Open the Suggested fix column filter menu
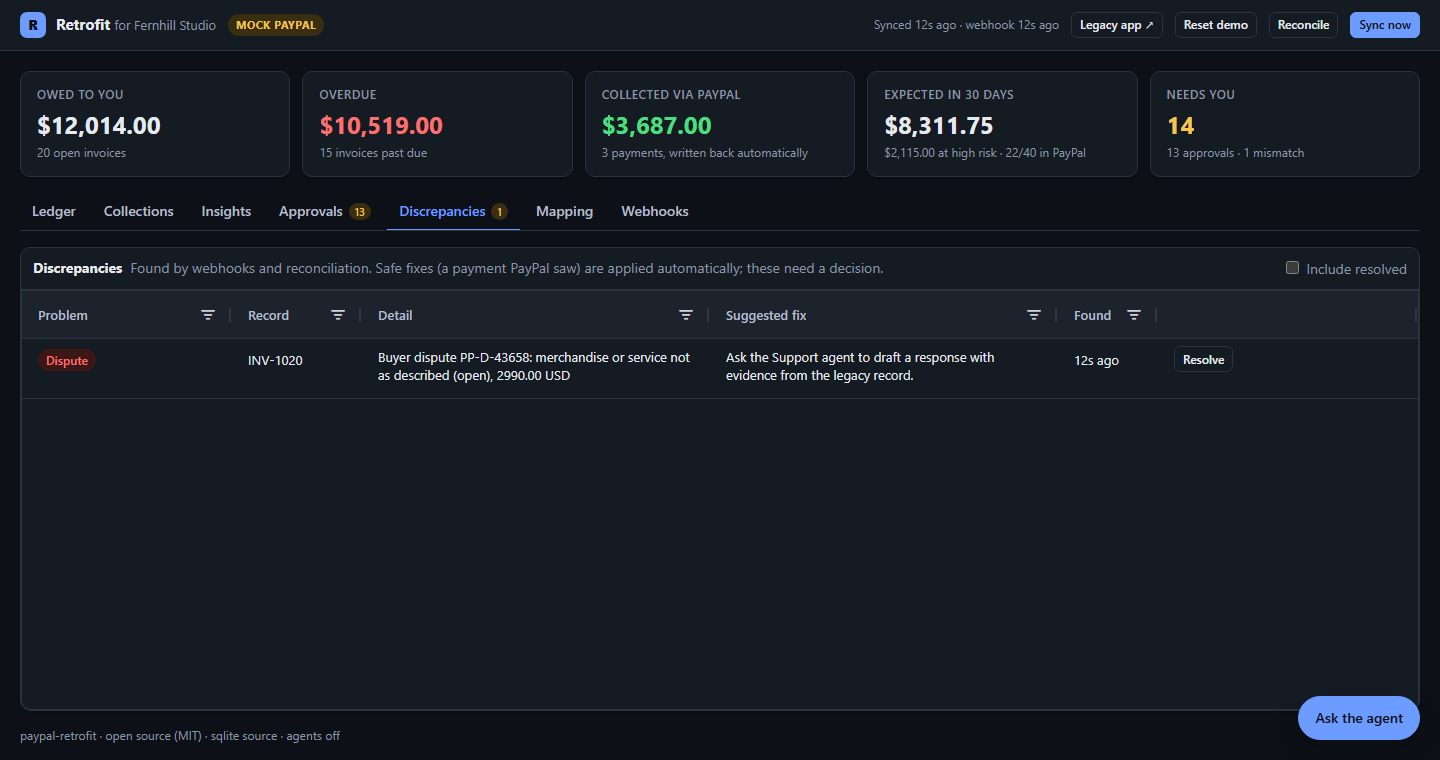The width and height of the screenshot is (1440, 760). pyautogui.click(x=1034, y=315)
